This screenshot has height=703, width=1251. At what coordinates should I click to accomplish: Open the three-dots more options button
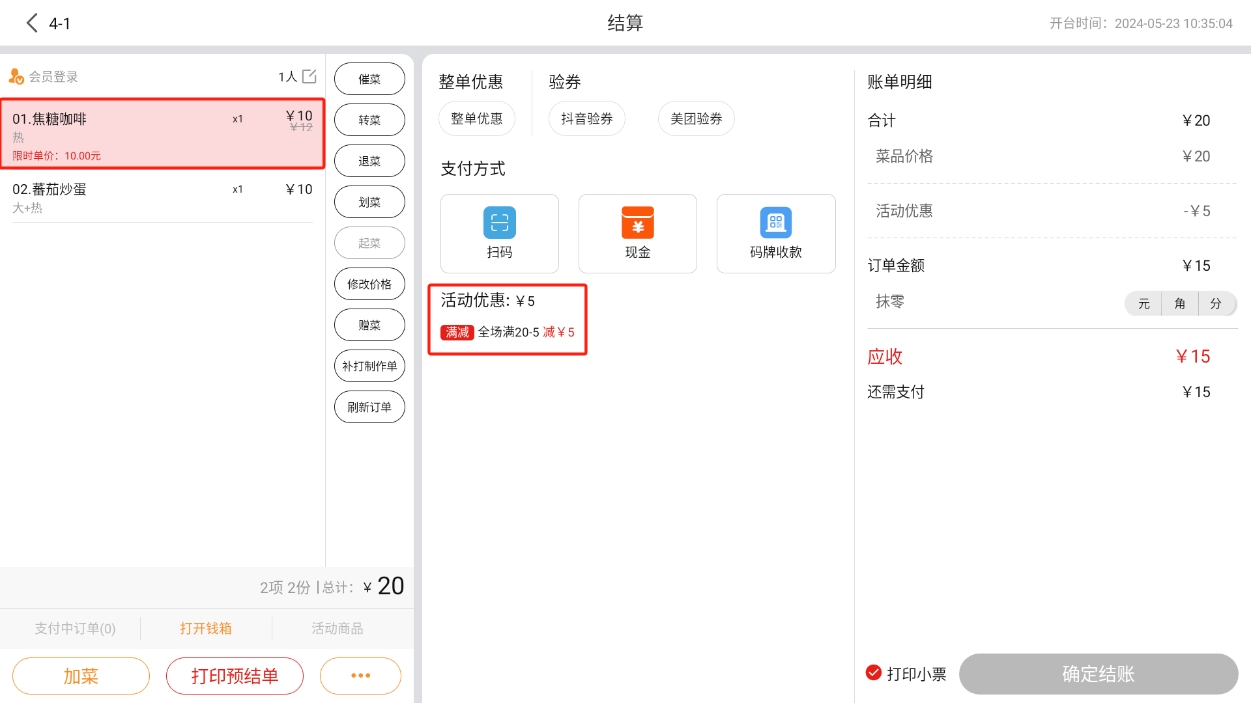coord(360,676)
